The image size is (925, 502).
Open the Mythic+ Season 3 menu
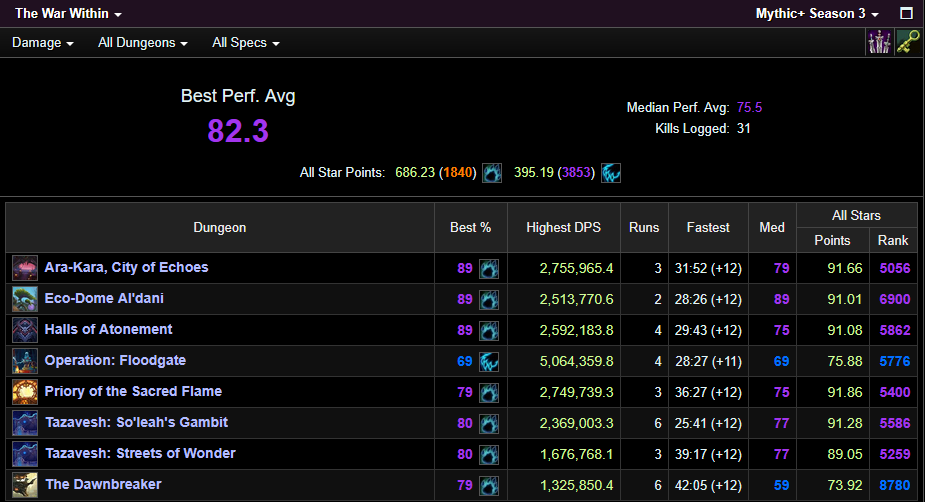817,14
